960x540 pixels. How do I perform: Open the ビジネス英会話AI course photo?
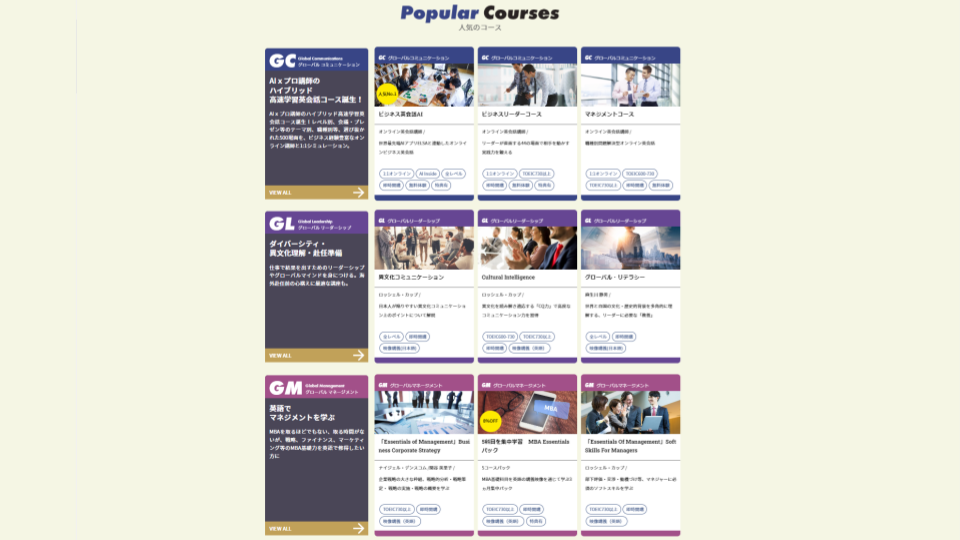[425, 85]
